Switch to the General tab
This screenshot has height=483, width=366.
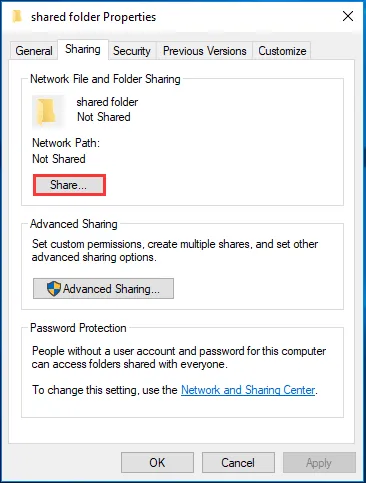[x=34, y=51]
